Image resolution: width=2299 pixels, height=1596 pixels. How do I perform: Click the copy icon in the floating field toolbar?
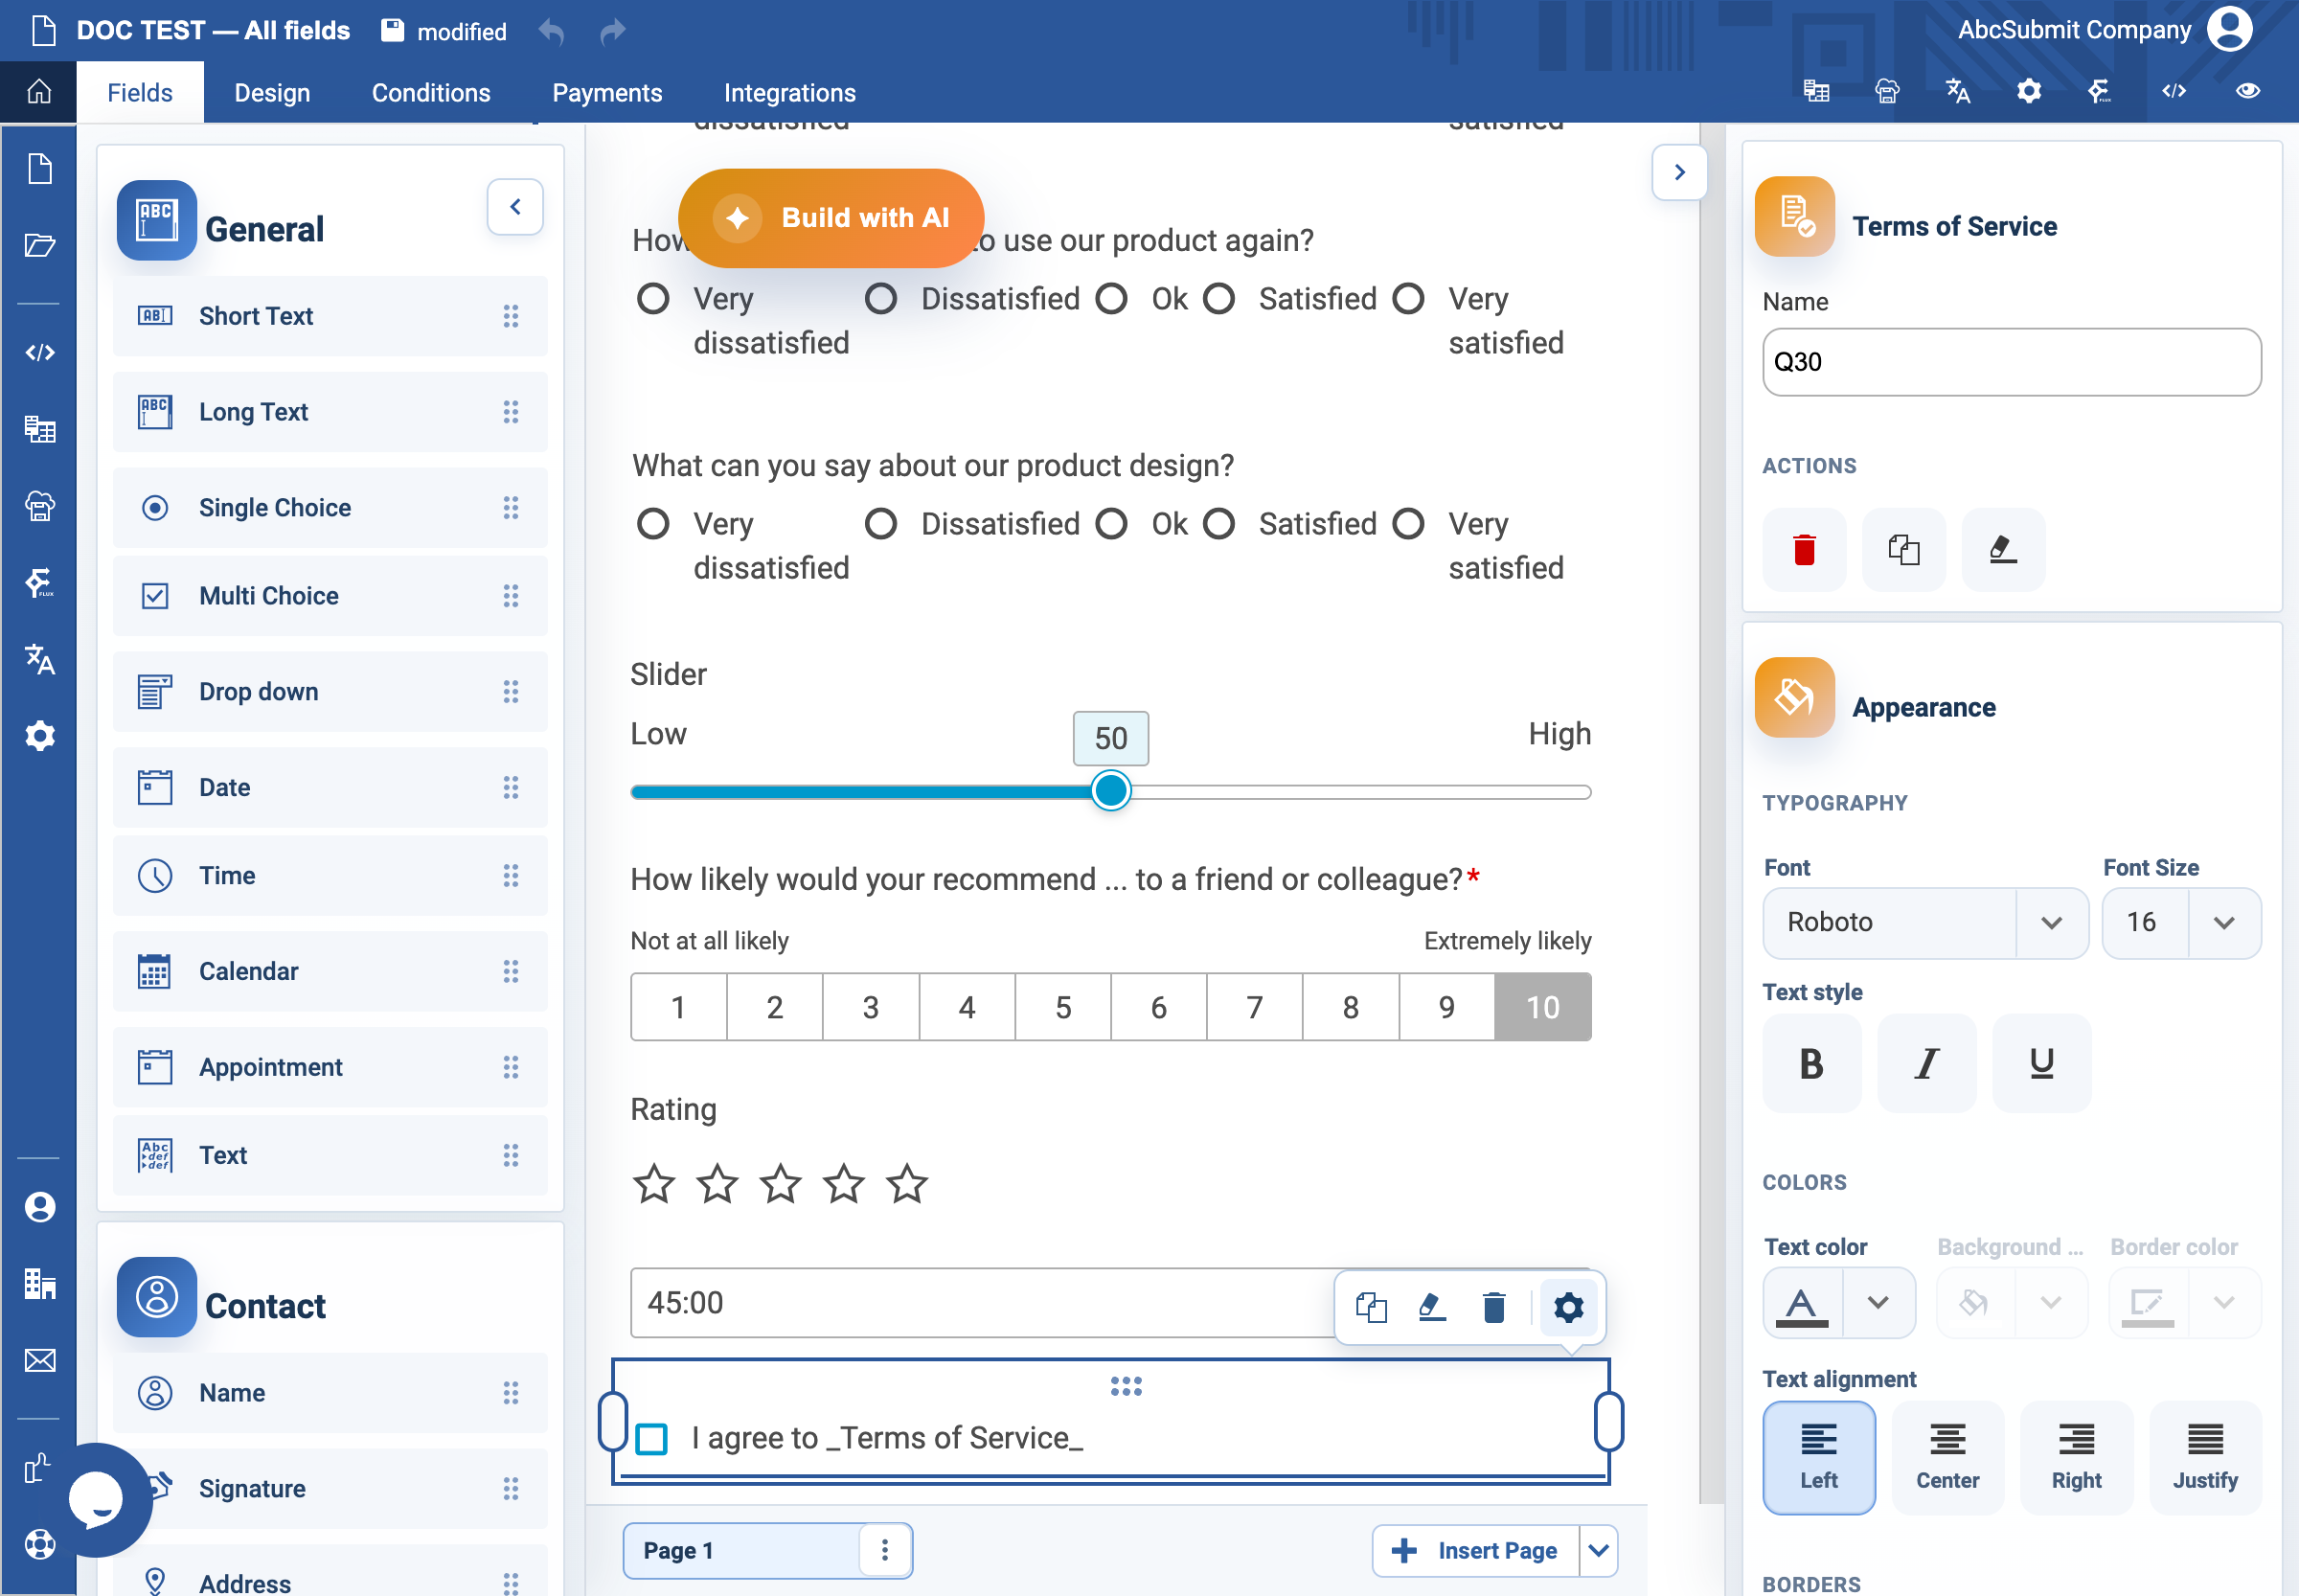tap(1370, 1307)
